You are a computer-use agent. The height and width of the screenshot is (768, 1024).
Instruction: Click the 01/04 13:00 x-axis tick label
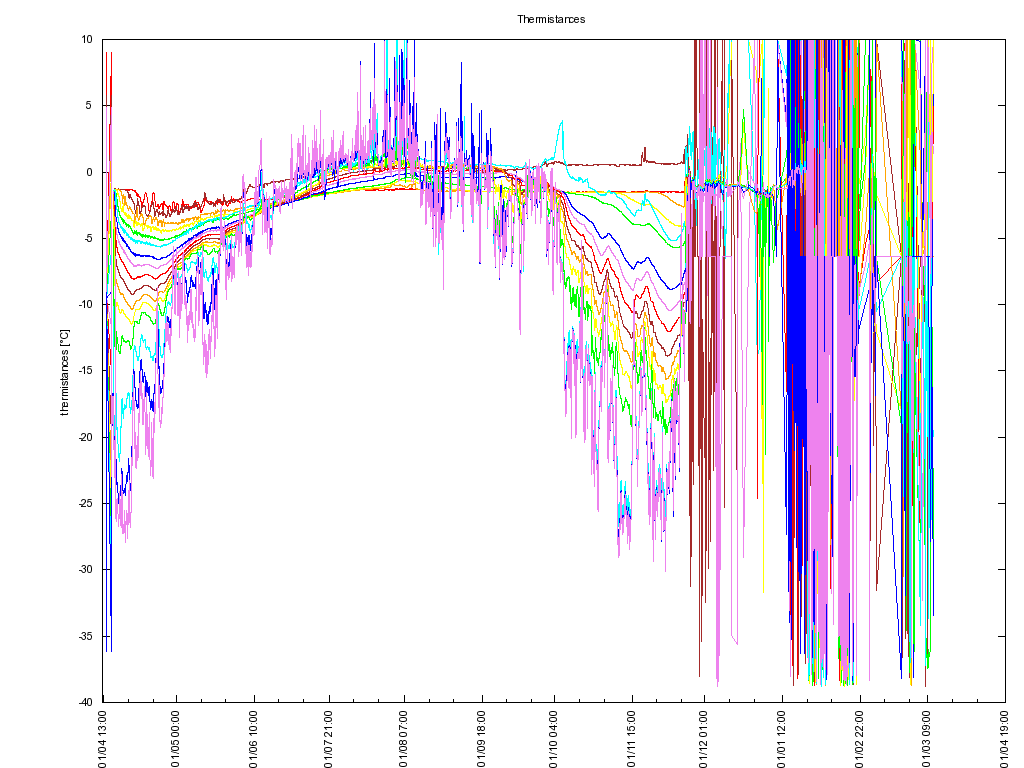102,738
